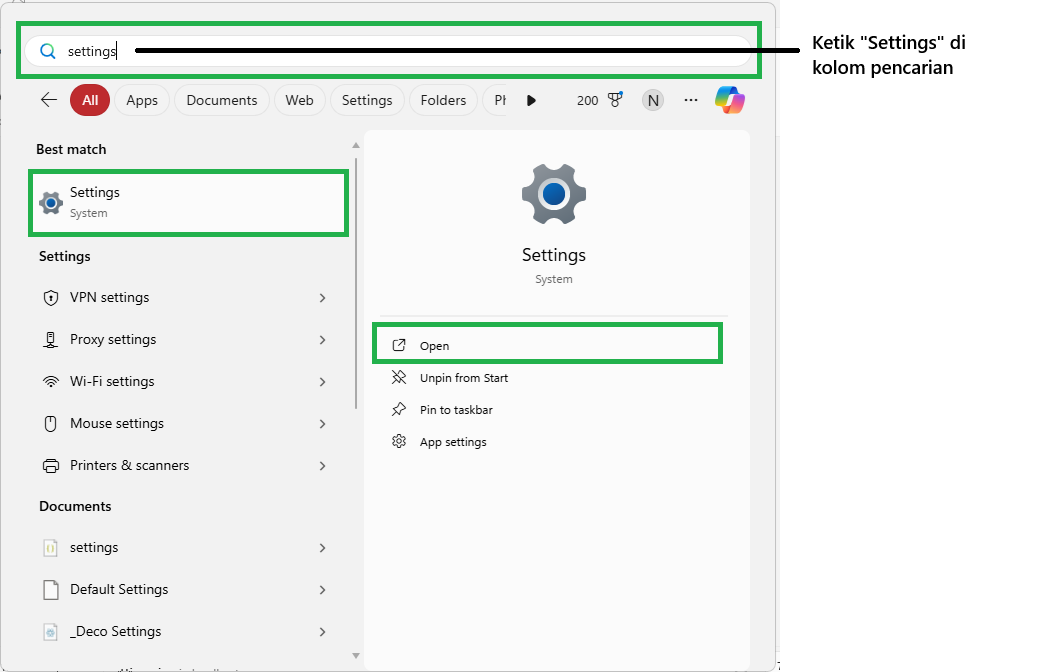Click the Default Settings file icon

51,590
